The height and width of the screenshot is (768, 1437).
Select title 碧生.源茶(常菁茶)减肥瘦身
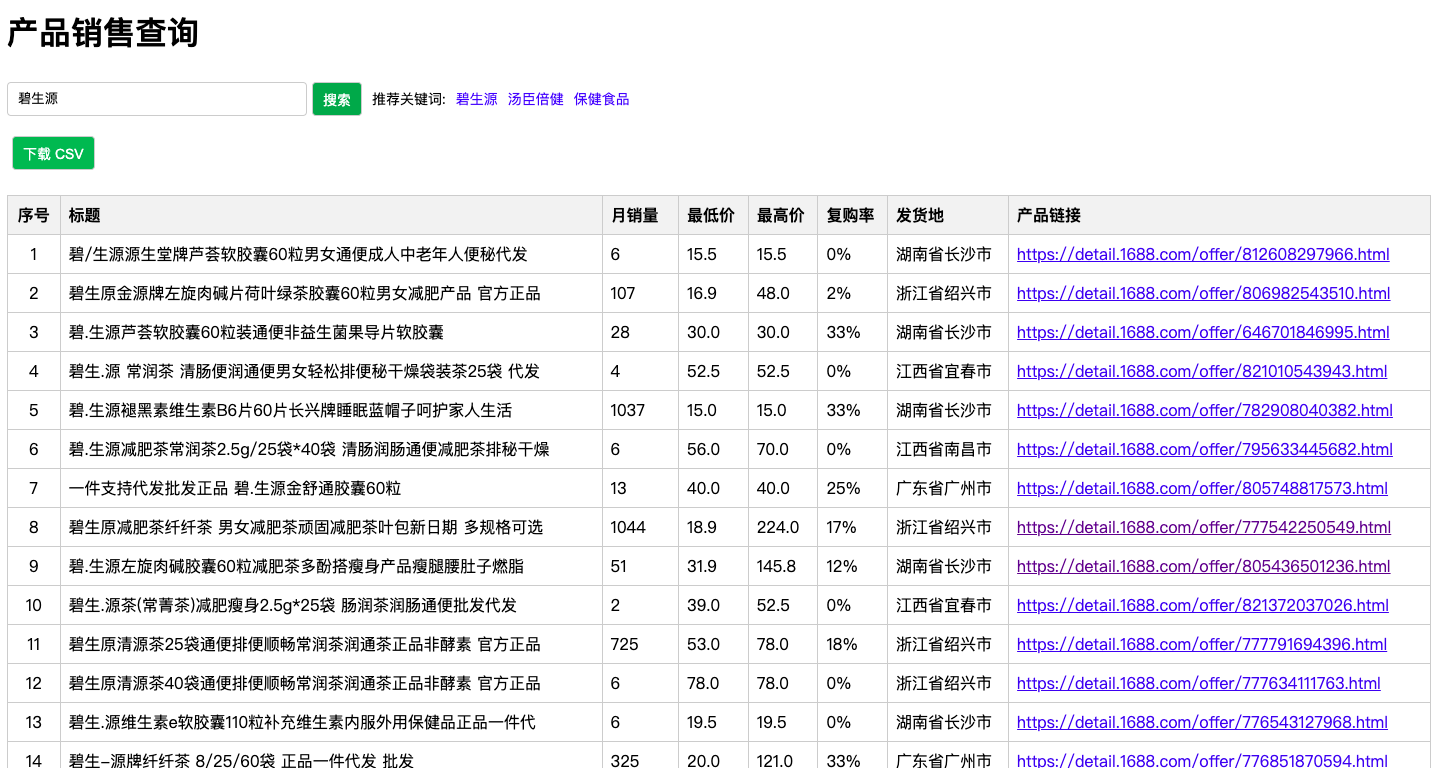click(293, 605)
